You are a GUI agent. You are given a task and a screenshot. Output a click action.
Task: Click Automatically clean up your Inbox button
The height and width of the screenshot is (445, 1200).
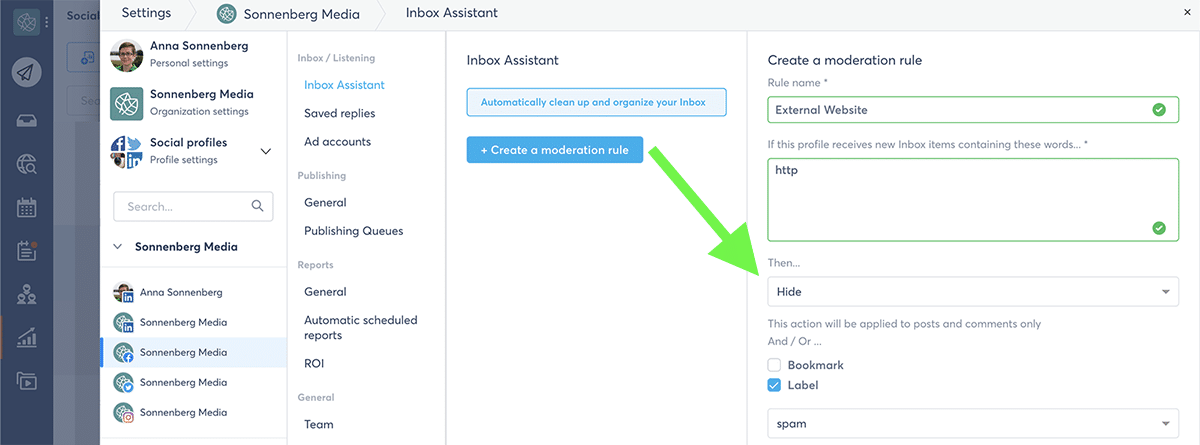(x=595, y=102)
